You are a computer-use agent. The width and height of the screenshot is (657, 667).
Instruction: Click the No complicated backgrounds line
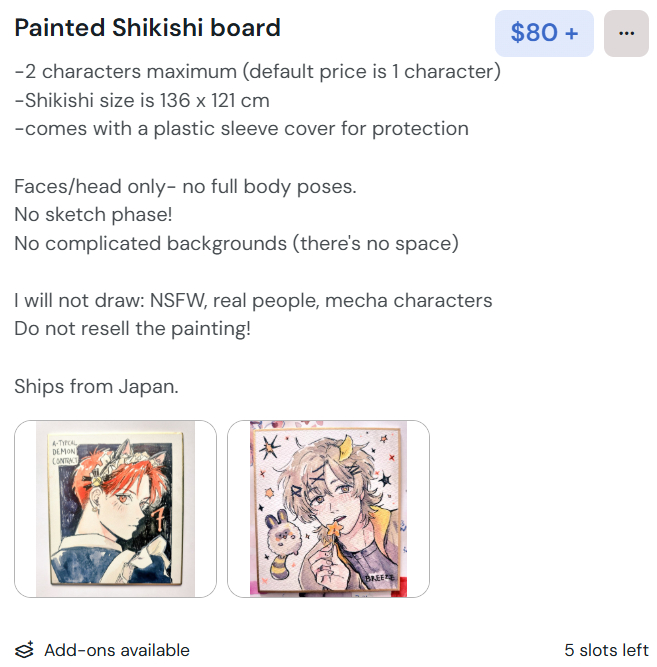[236, 243]
